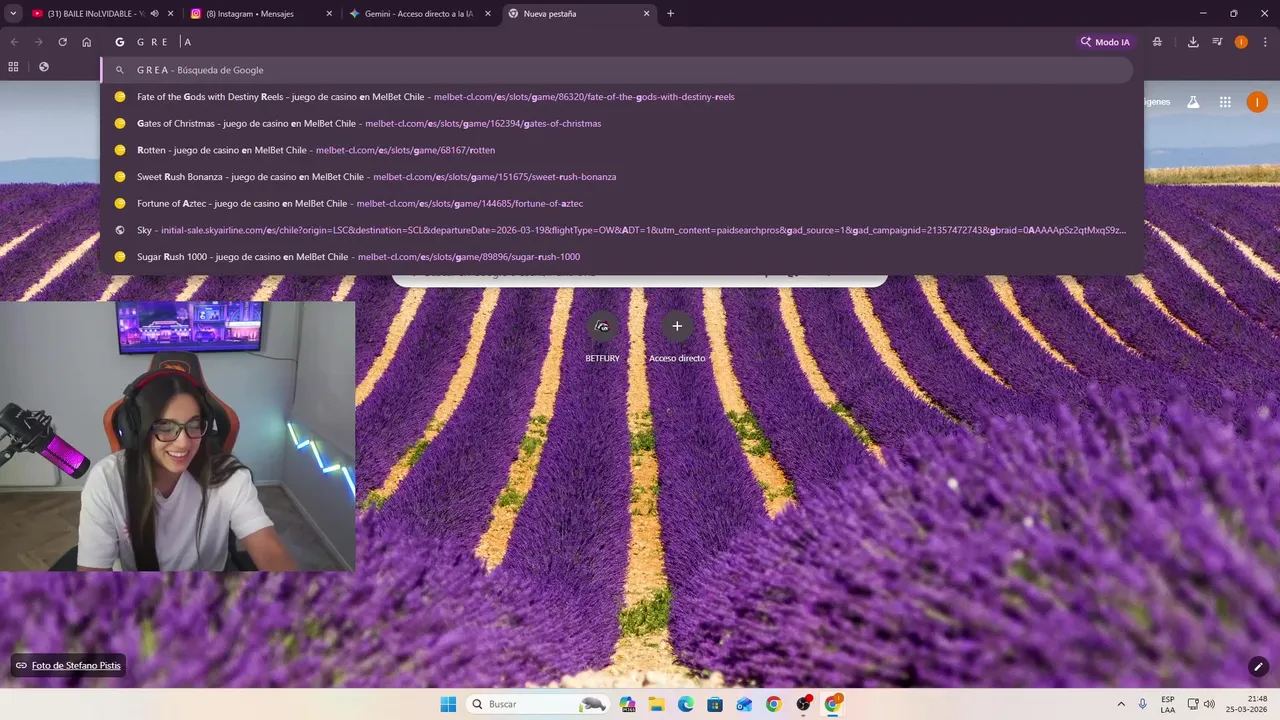
Task: Open a new tab with plus button
Action: click(x=670, y=14)
